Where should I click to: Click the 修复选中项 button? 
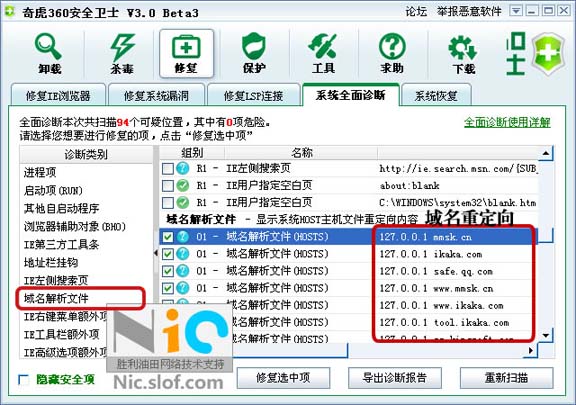283,377
